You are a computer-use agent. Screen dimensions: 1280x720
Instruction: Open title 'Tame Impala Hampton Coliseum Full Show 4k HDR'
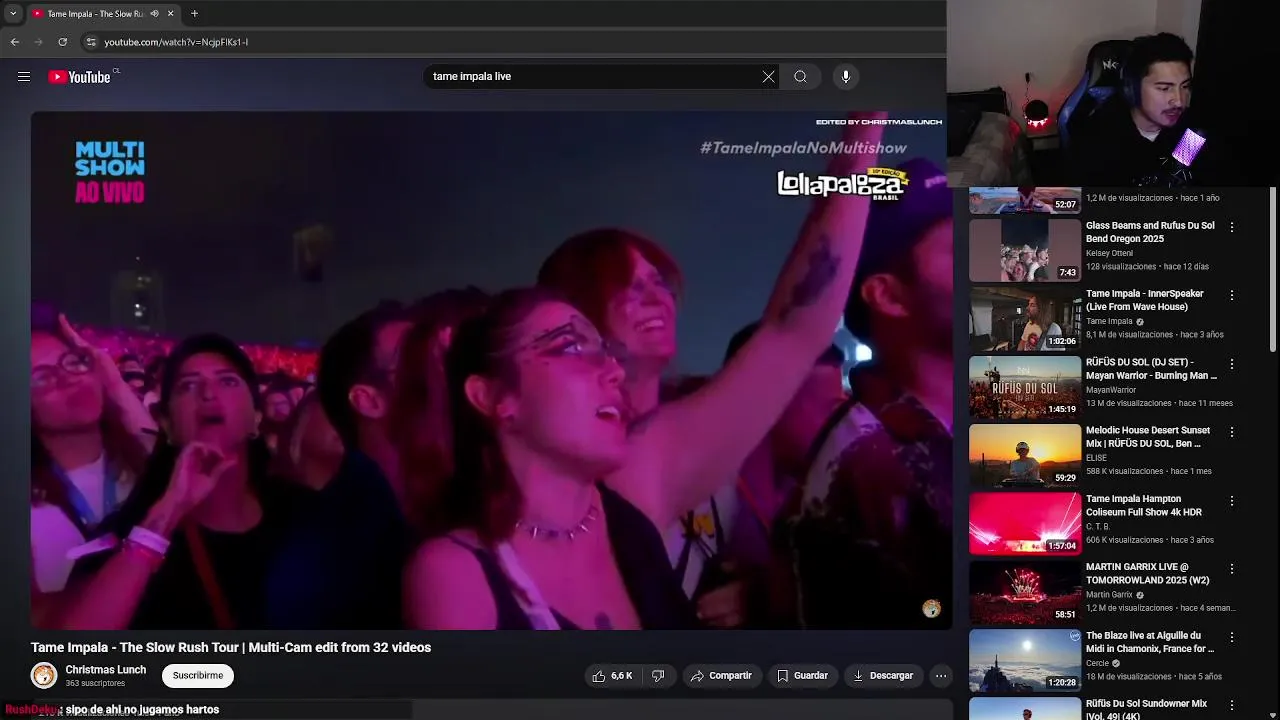[1144, 505]
